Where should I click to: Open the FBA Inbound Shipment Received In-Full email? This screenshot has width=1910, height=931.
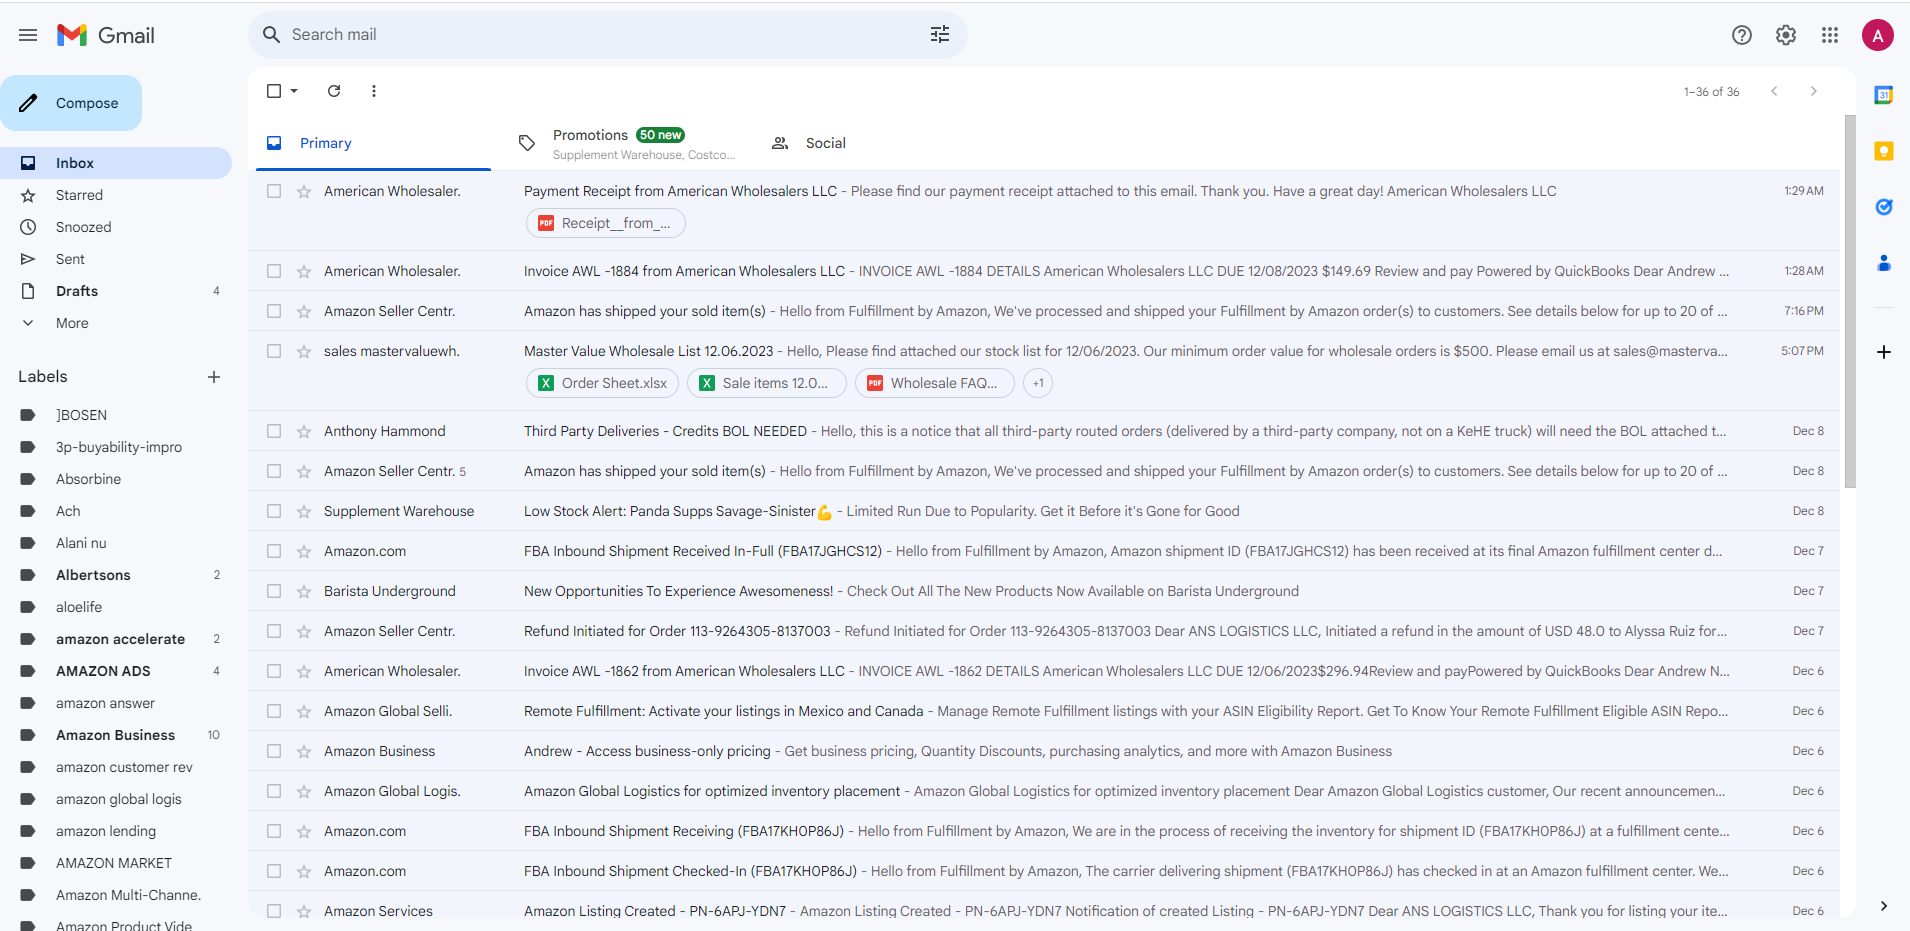1044,551
